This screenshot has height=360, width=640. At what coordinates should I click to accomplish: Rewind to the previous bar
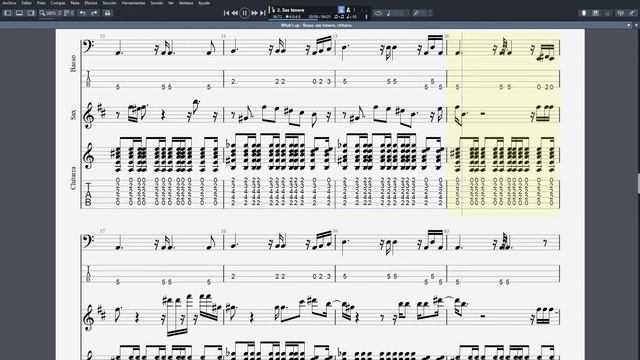point(235,13)
